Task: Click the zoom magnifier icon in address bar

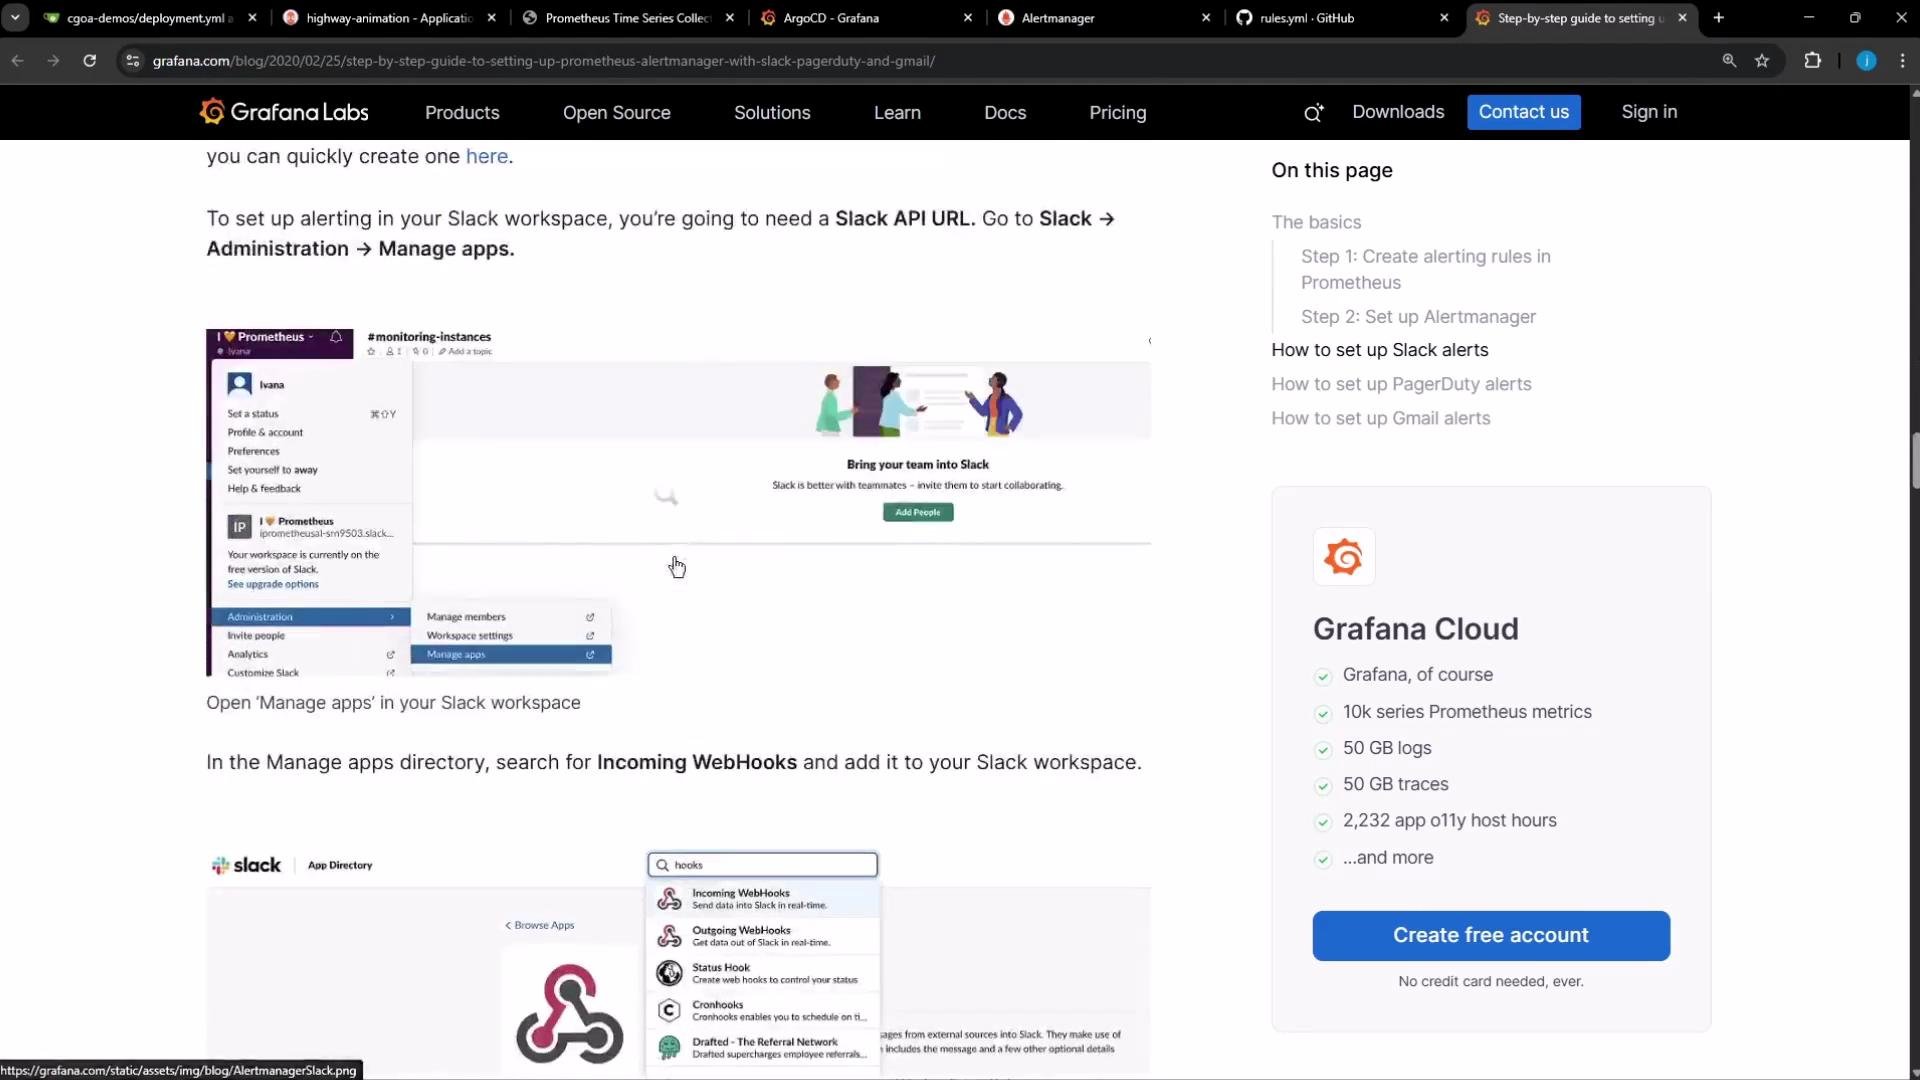Action: point(1729,61)
